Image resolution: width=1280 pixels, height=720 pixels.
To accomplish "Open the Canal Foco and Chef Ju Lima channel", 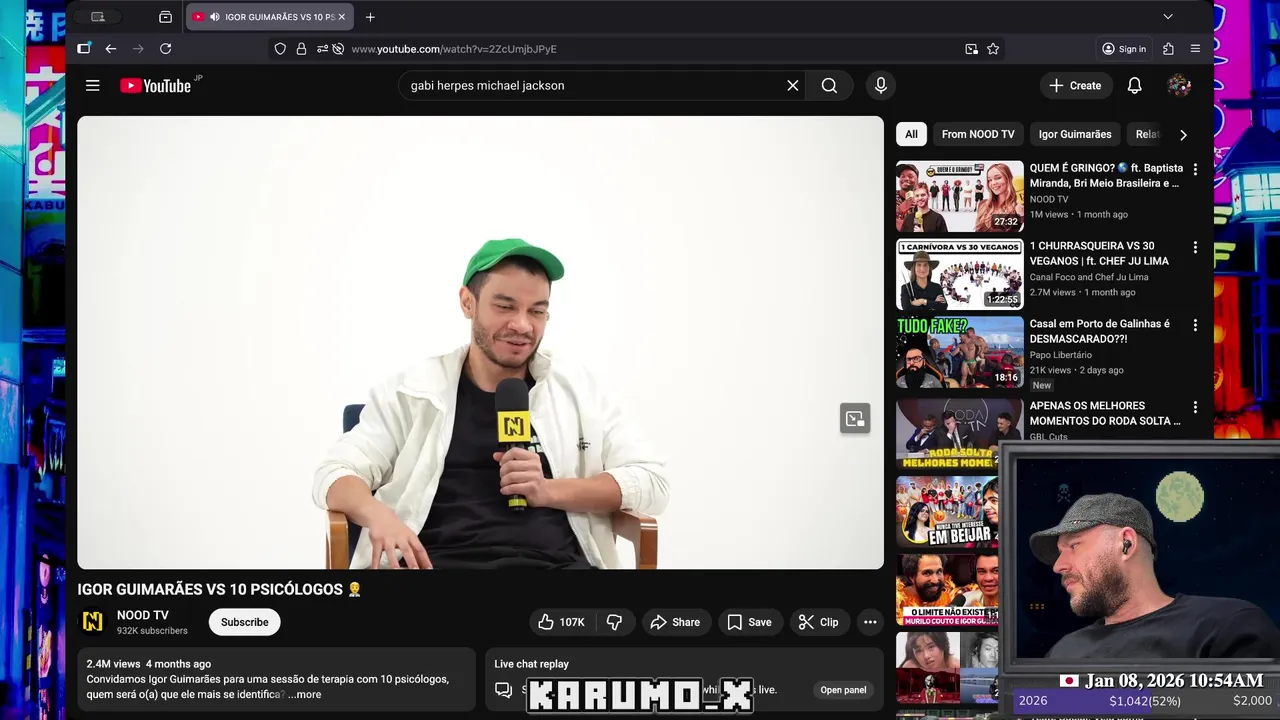I will pos(1089,277).
